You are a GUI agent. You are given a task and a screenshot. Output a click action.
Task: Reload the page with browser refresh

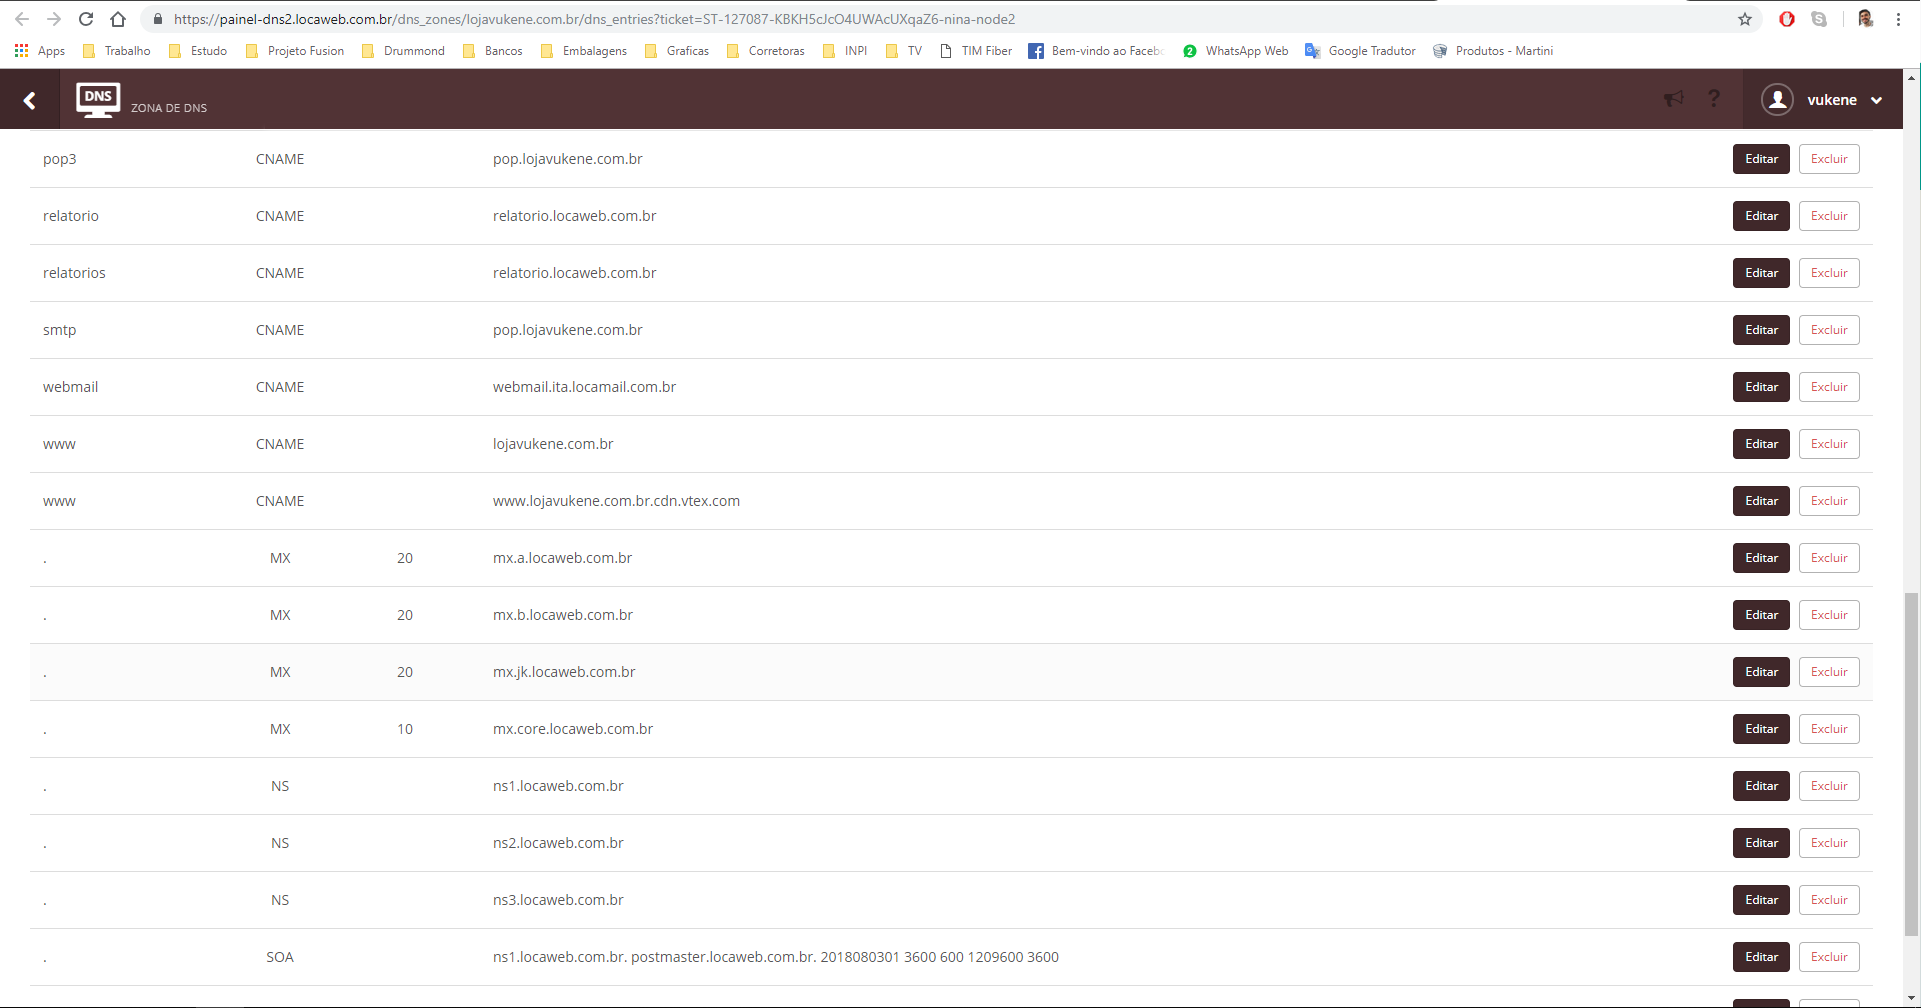click(86, 19)
